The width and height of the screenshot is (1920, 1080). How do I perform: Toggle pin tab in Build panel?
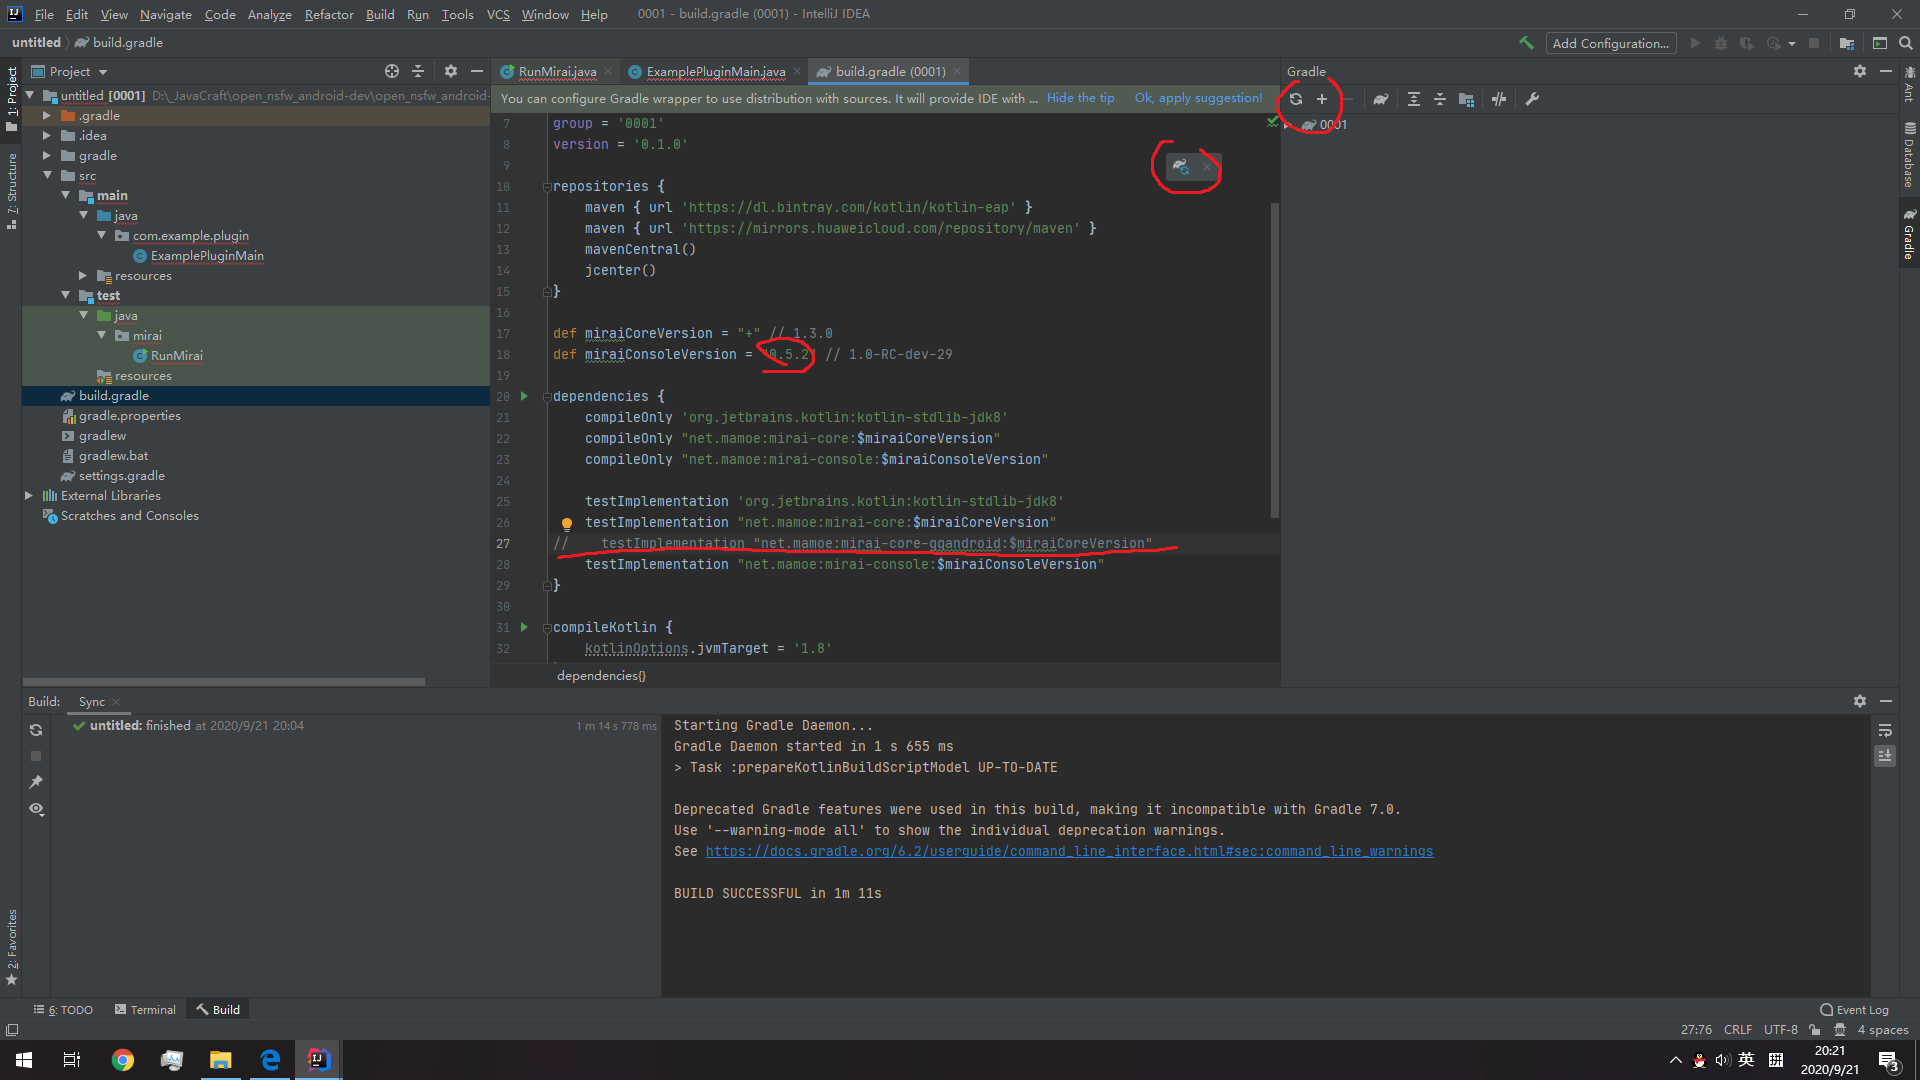36,782
